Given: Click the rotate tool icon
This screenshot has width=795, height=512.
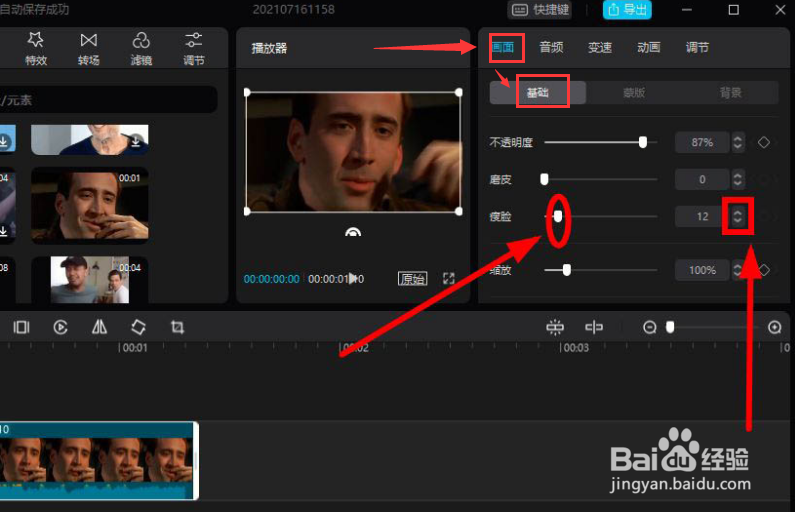Looking at the screenshot, I should [138, 327].
